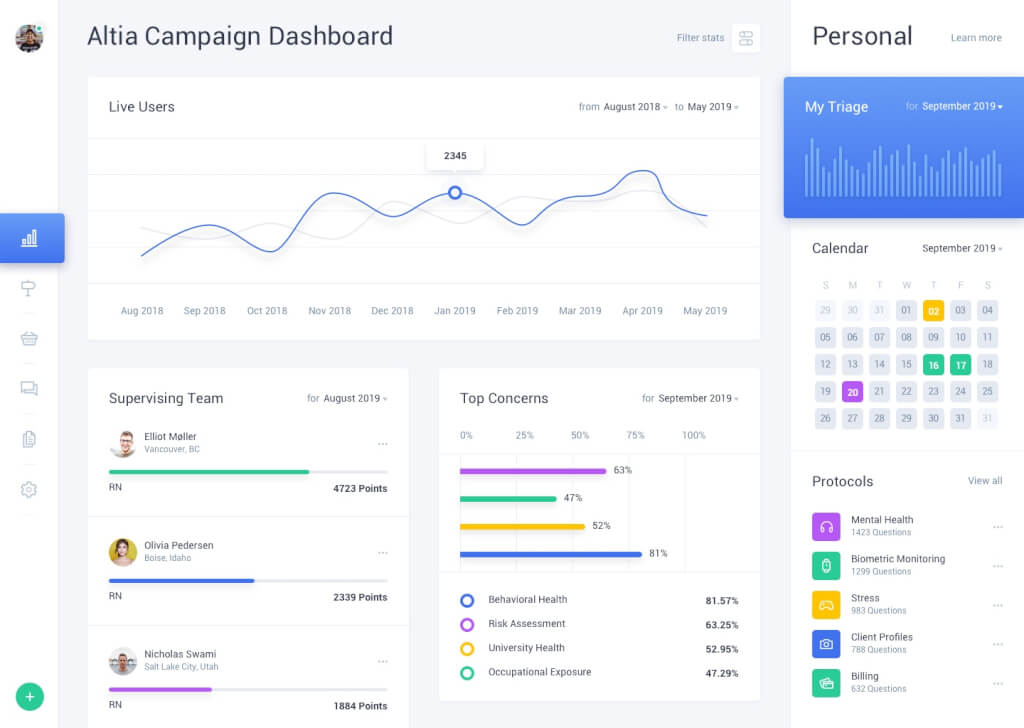Image resolution: width=1024 pixels, height=728 pixels.
Task: Open options menu for Elliot Møller
Action: (x=382, y=444)
